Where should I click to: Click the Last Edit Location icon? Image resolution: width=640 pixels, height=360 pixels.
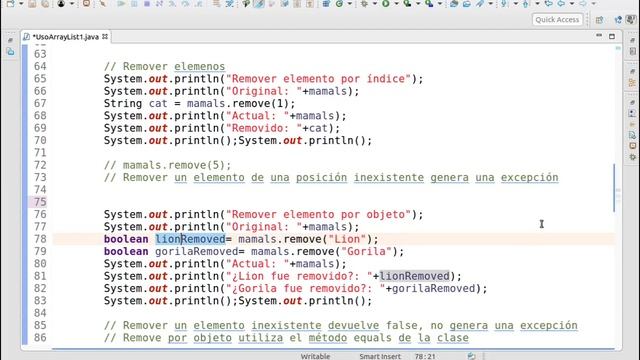[x=549, y=4]
